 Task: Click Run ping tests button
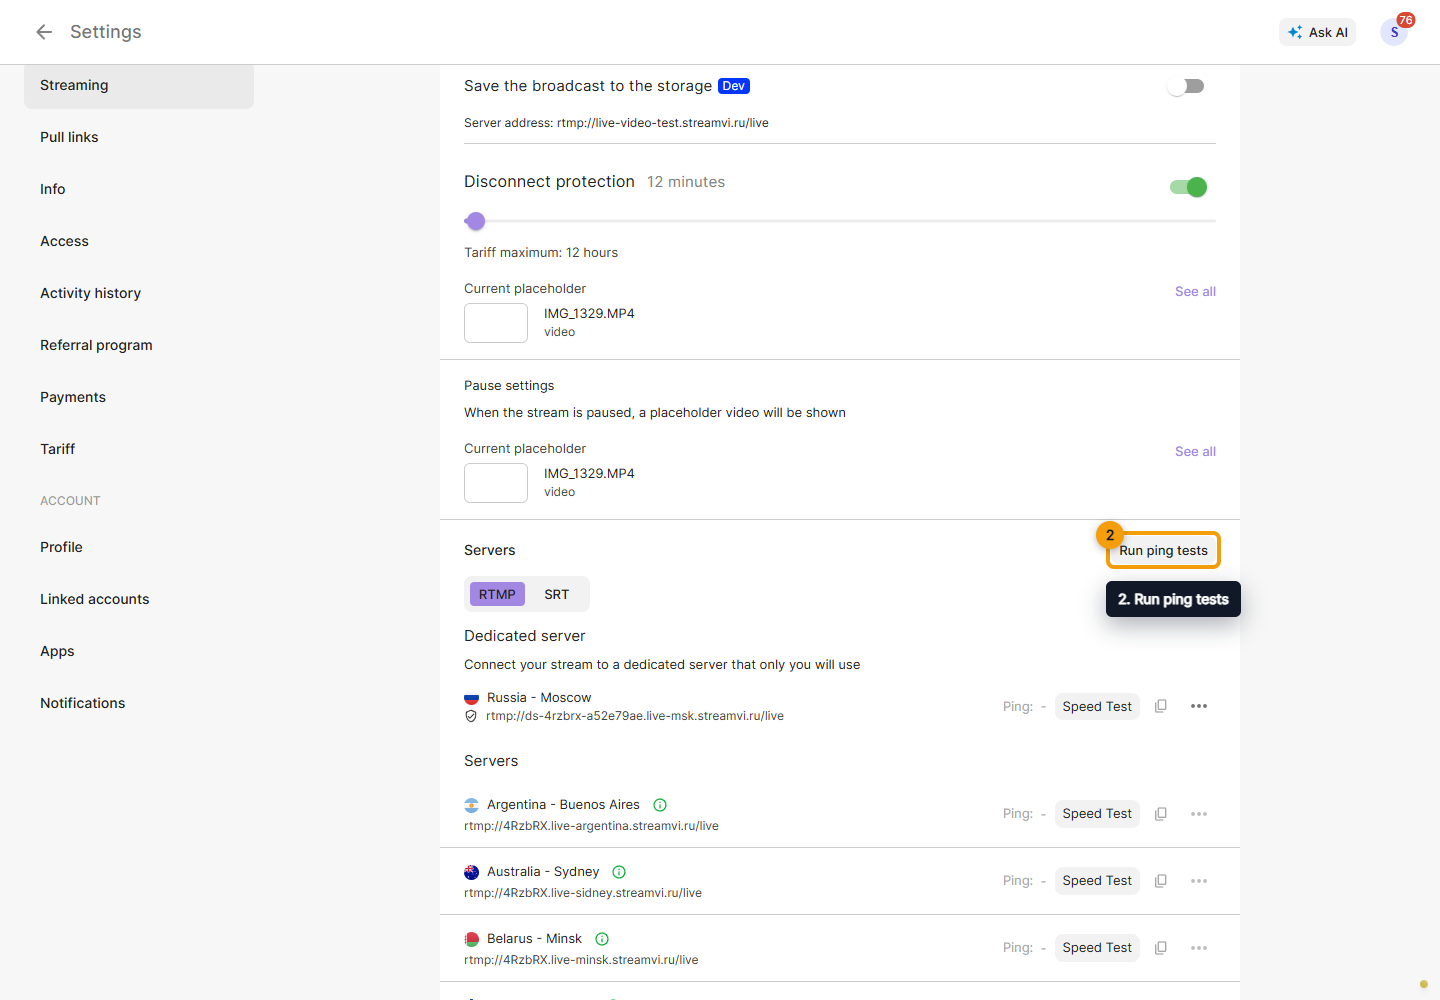click(1163, 550)
